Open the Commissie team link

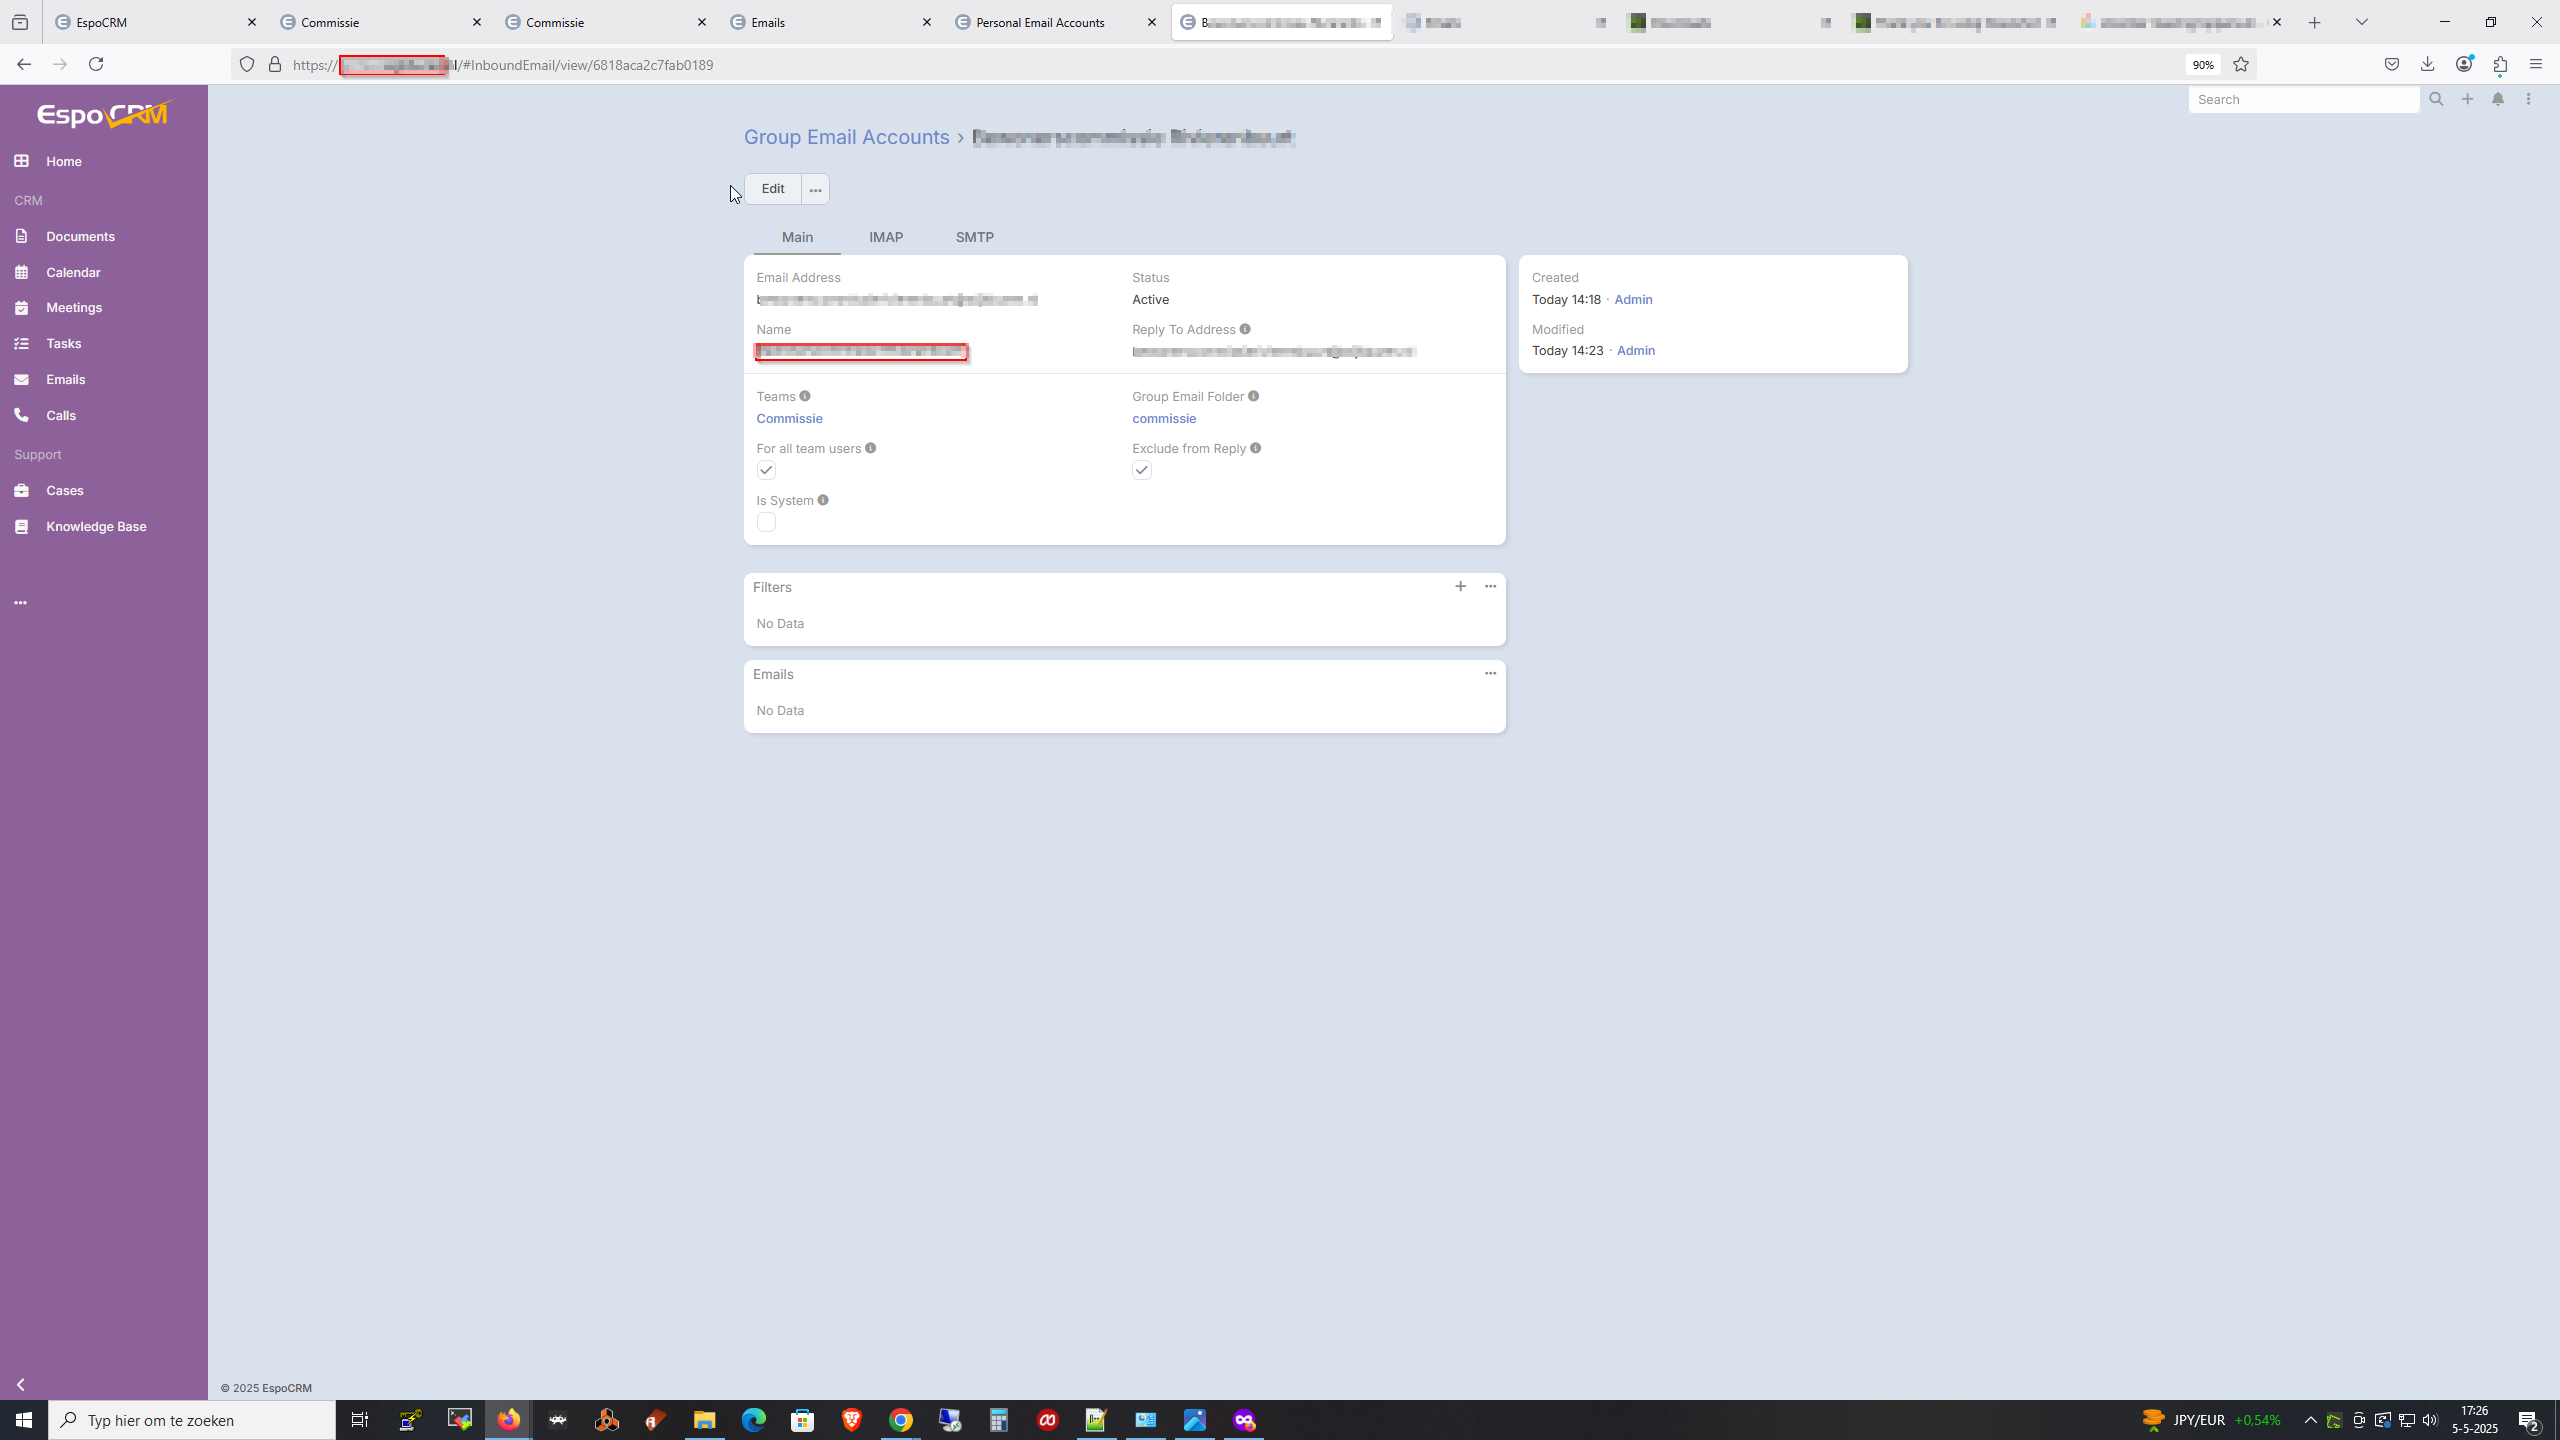(789, 418)
